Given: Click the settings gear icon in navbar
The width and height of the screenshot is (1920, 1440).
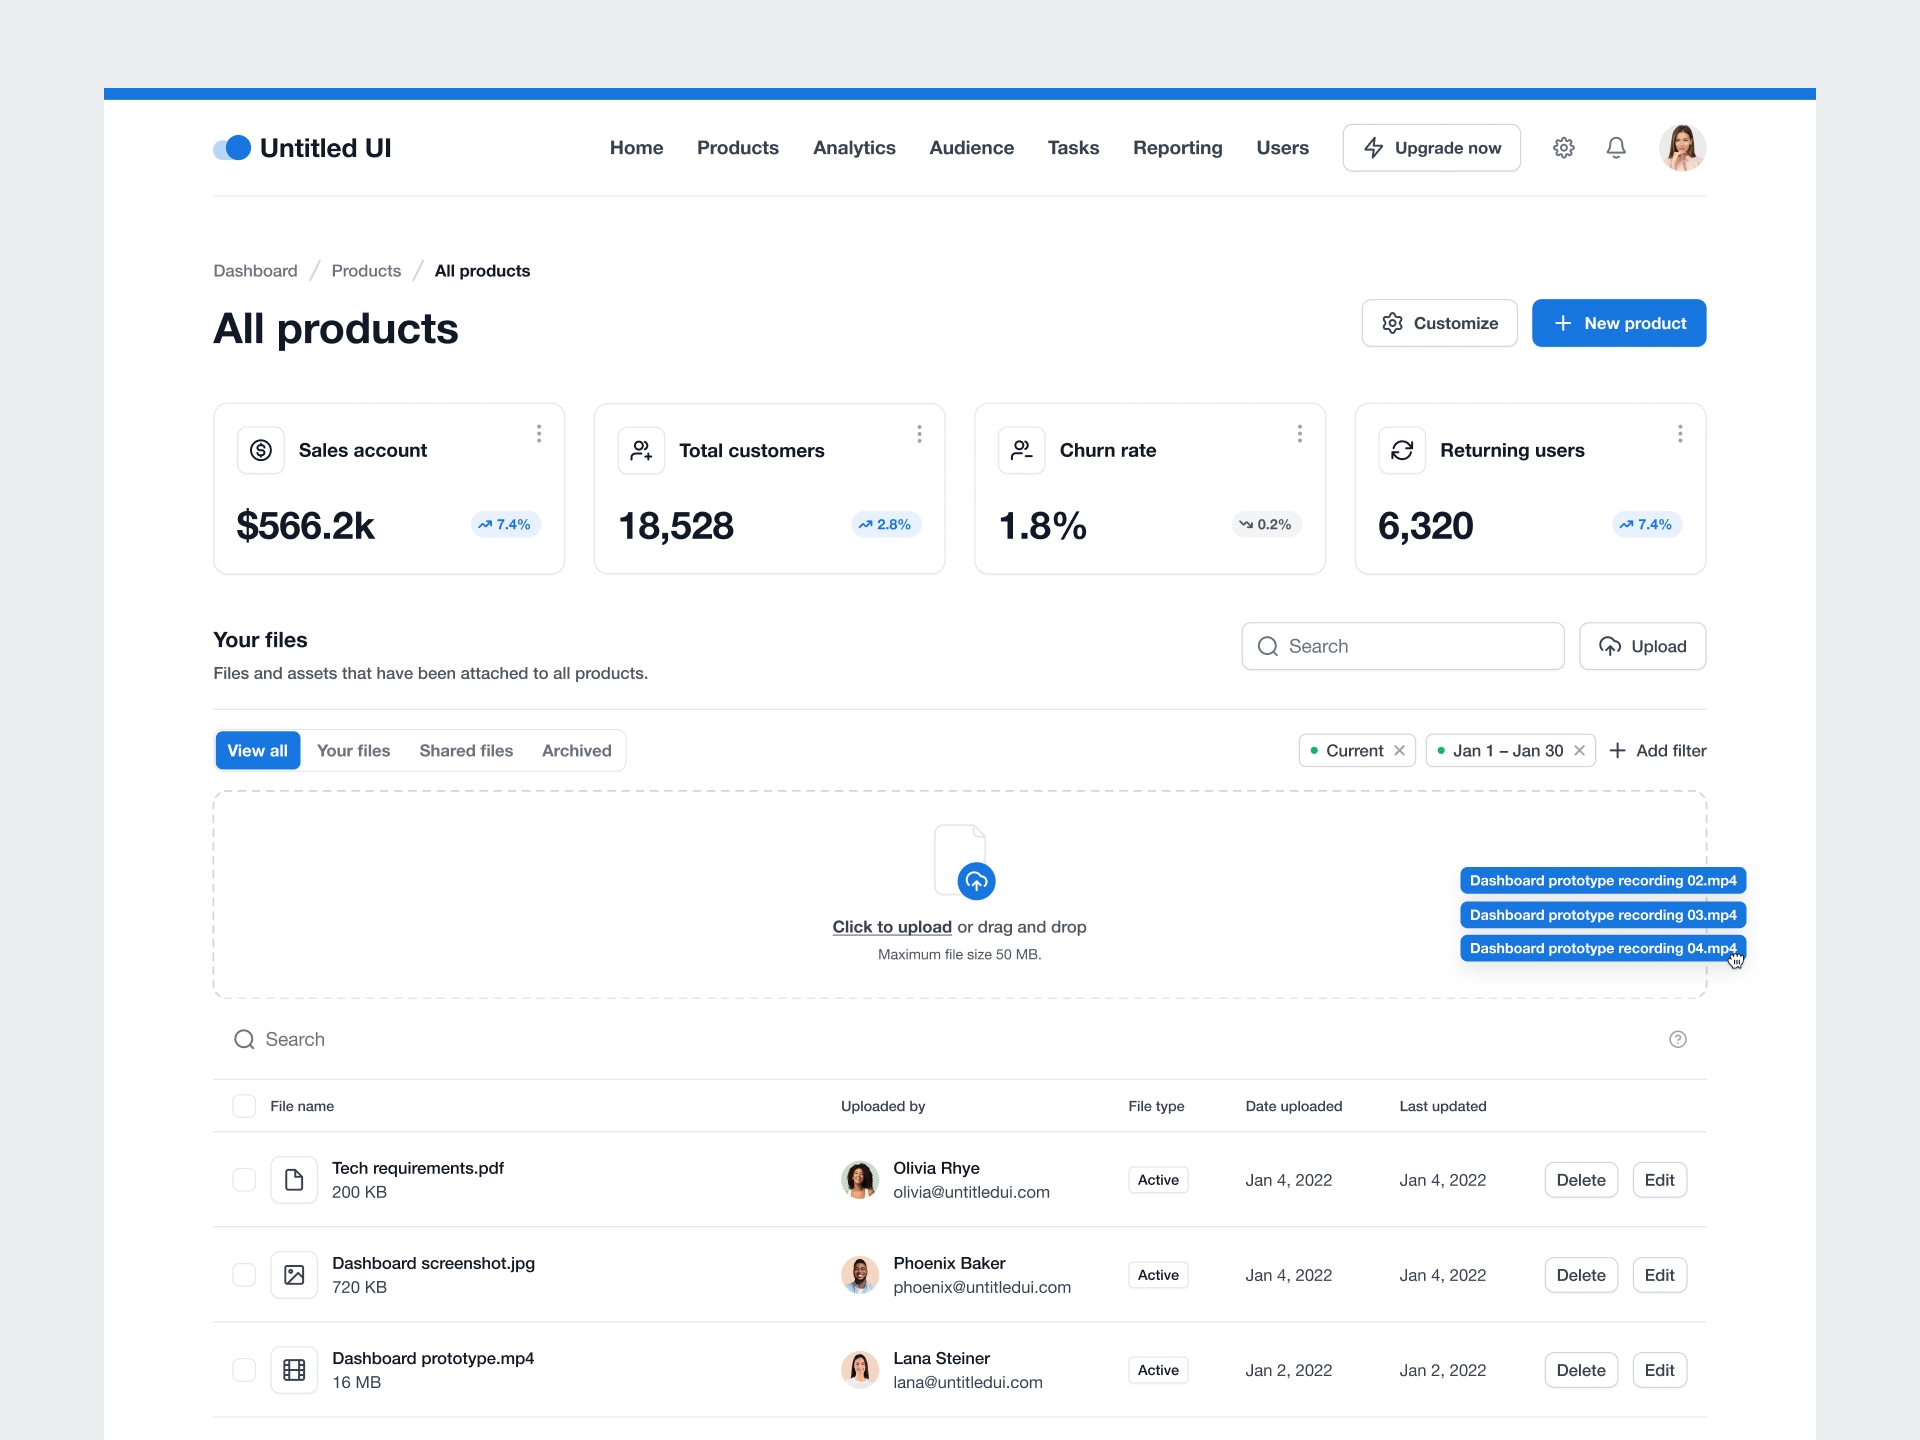Looking at the screenshot, I should [1563, 147].
